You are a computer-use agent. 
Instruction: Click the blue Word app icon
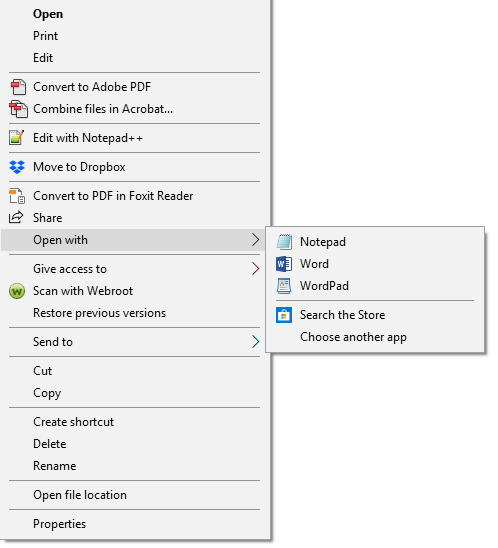point(284,264)
